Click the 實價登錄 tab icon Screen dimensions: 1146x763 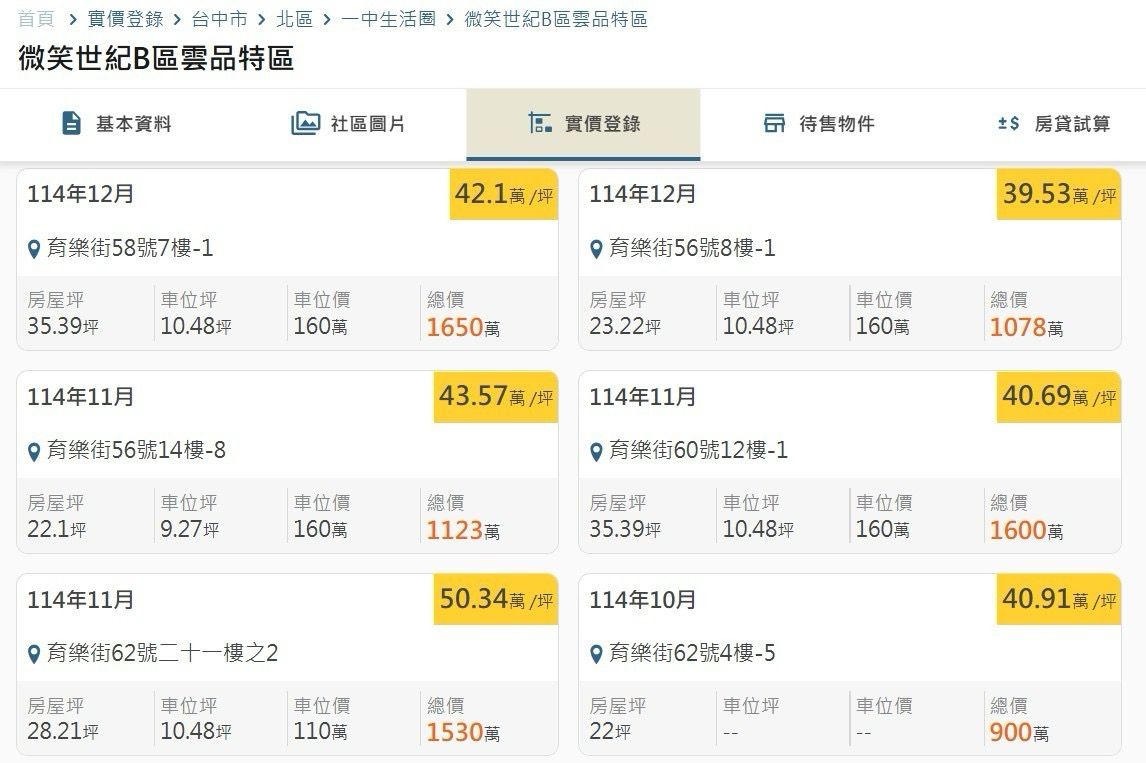pyautogui.click(x=540, y=123)
